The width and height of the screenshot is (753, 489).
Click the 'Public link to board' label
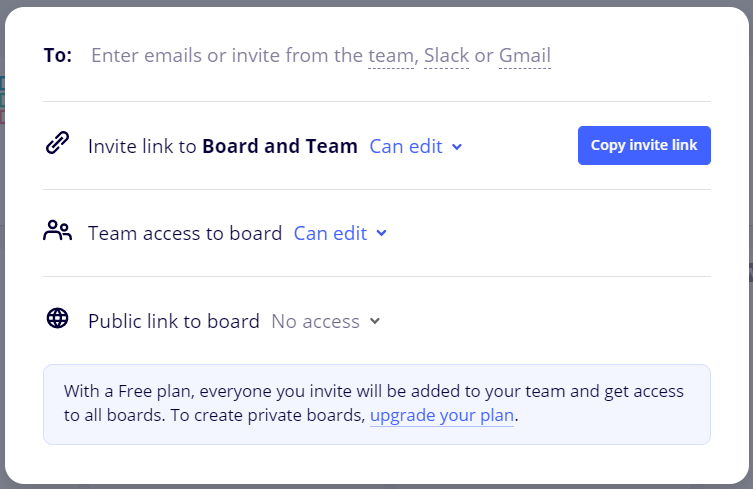coord(174,321)
